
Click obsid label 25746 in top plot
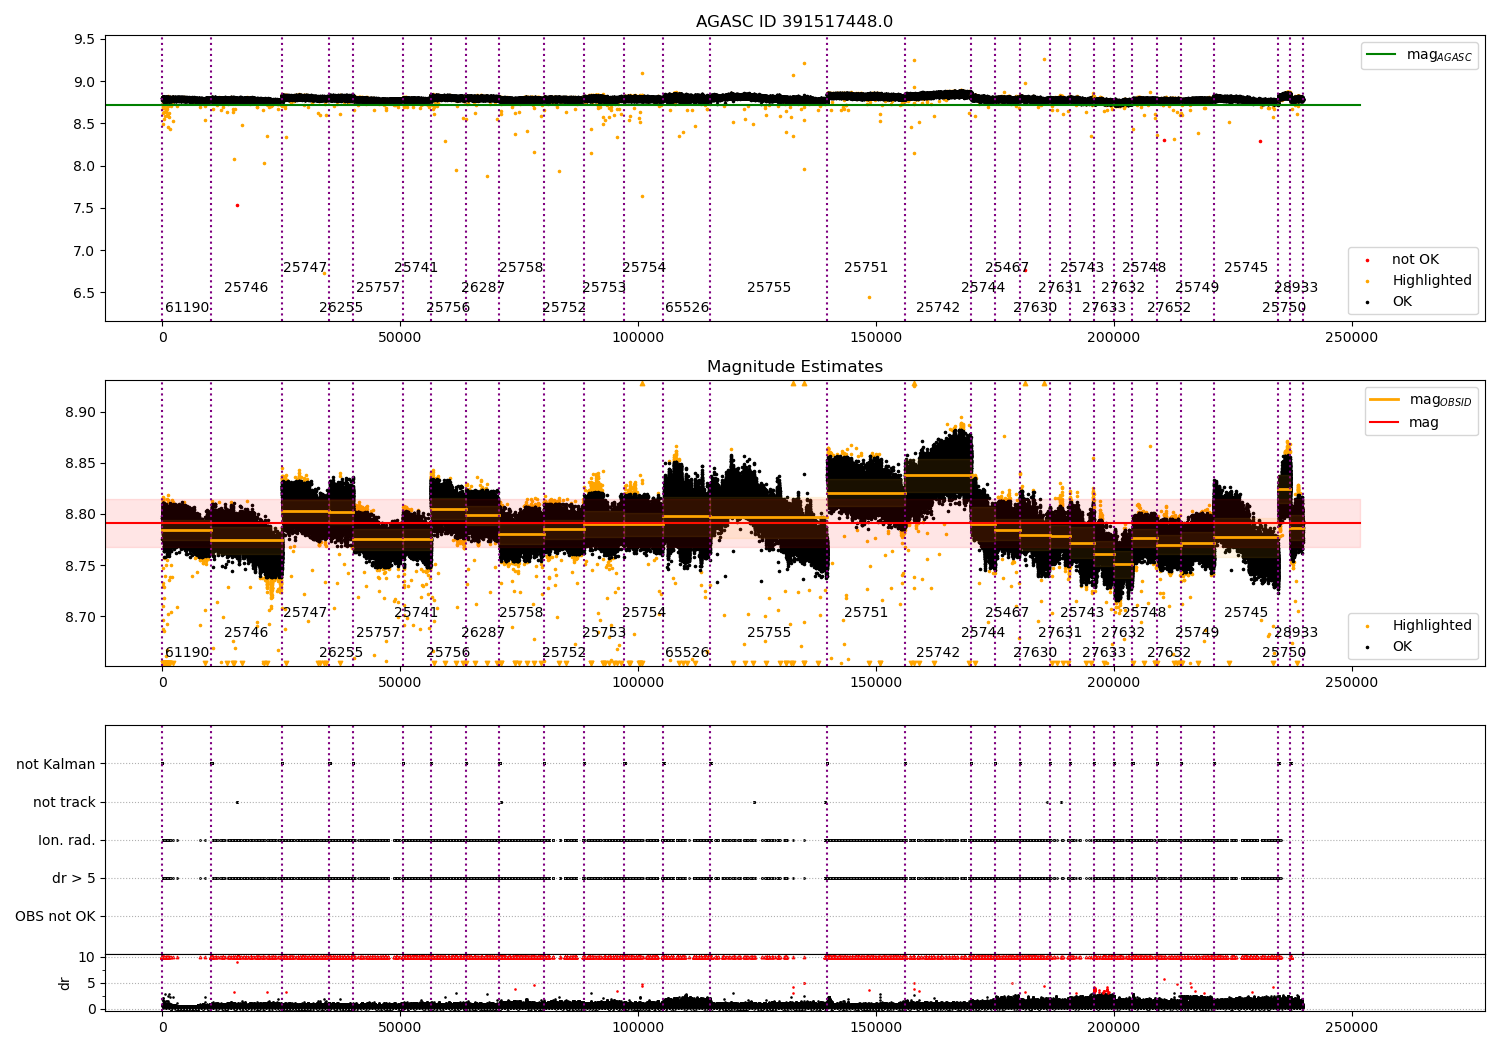click(246, 288)
